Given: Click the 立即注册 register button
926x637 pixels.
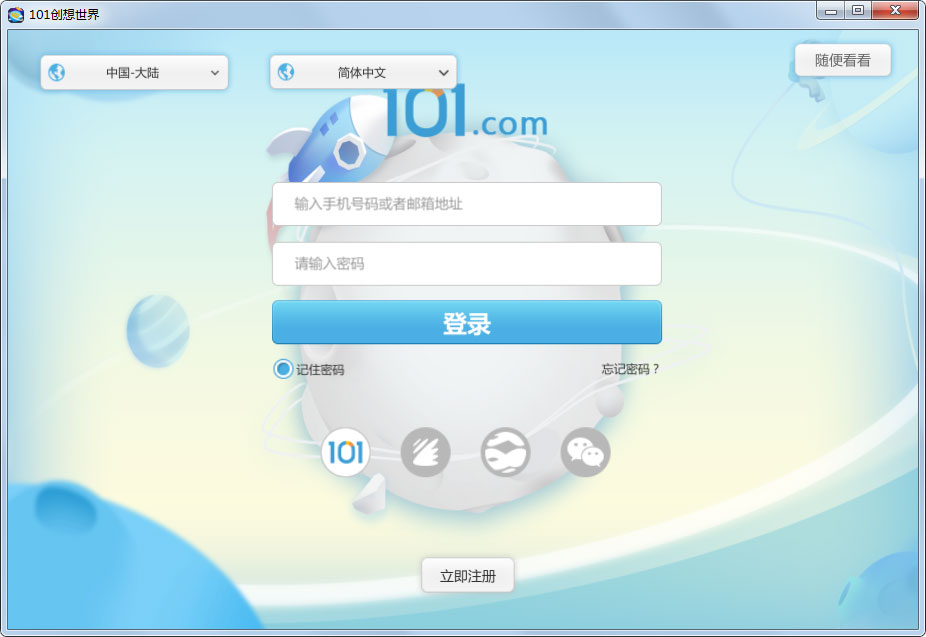Looking at the screenshot, I should 468,576.
